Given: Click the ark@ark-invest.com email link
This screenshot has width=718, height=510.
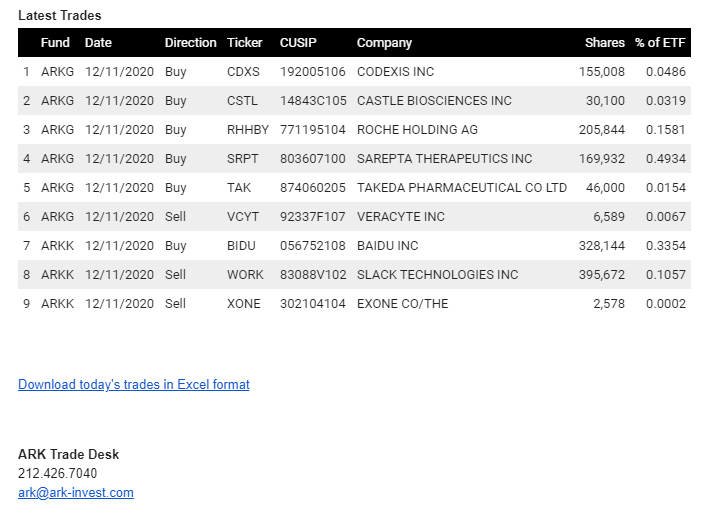Looking at the screenshot, I should click(76, 493).
